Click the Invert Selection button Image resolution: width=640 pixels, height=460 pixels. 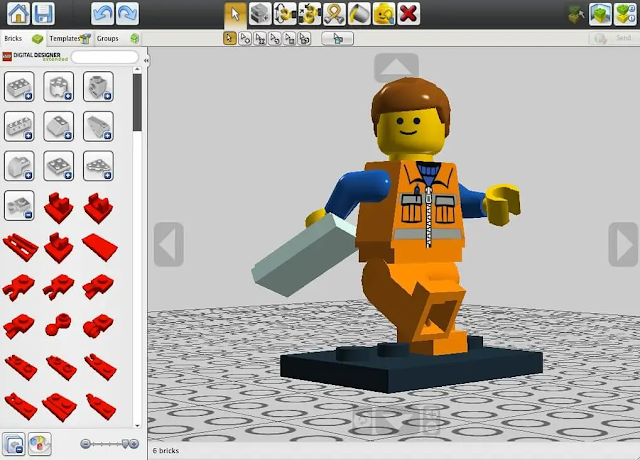point(338,39)
